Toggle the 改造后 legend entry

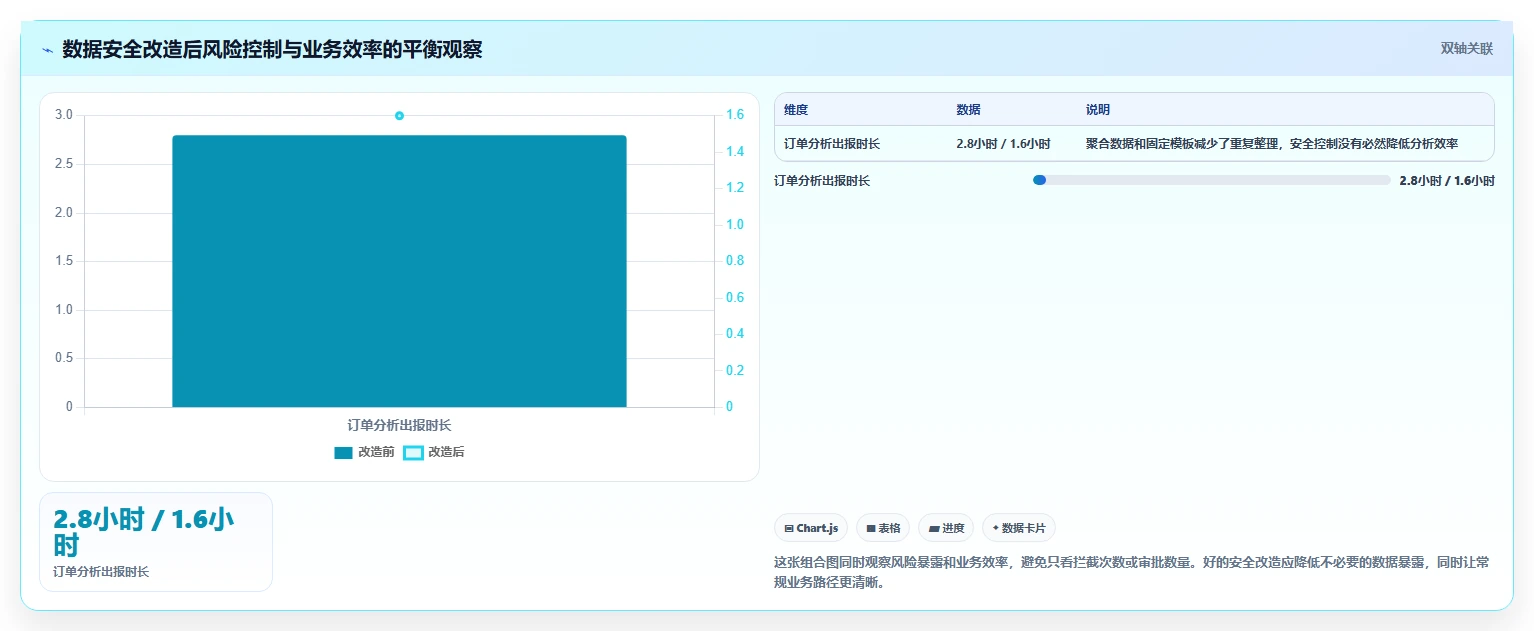click(434, 452)
